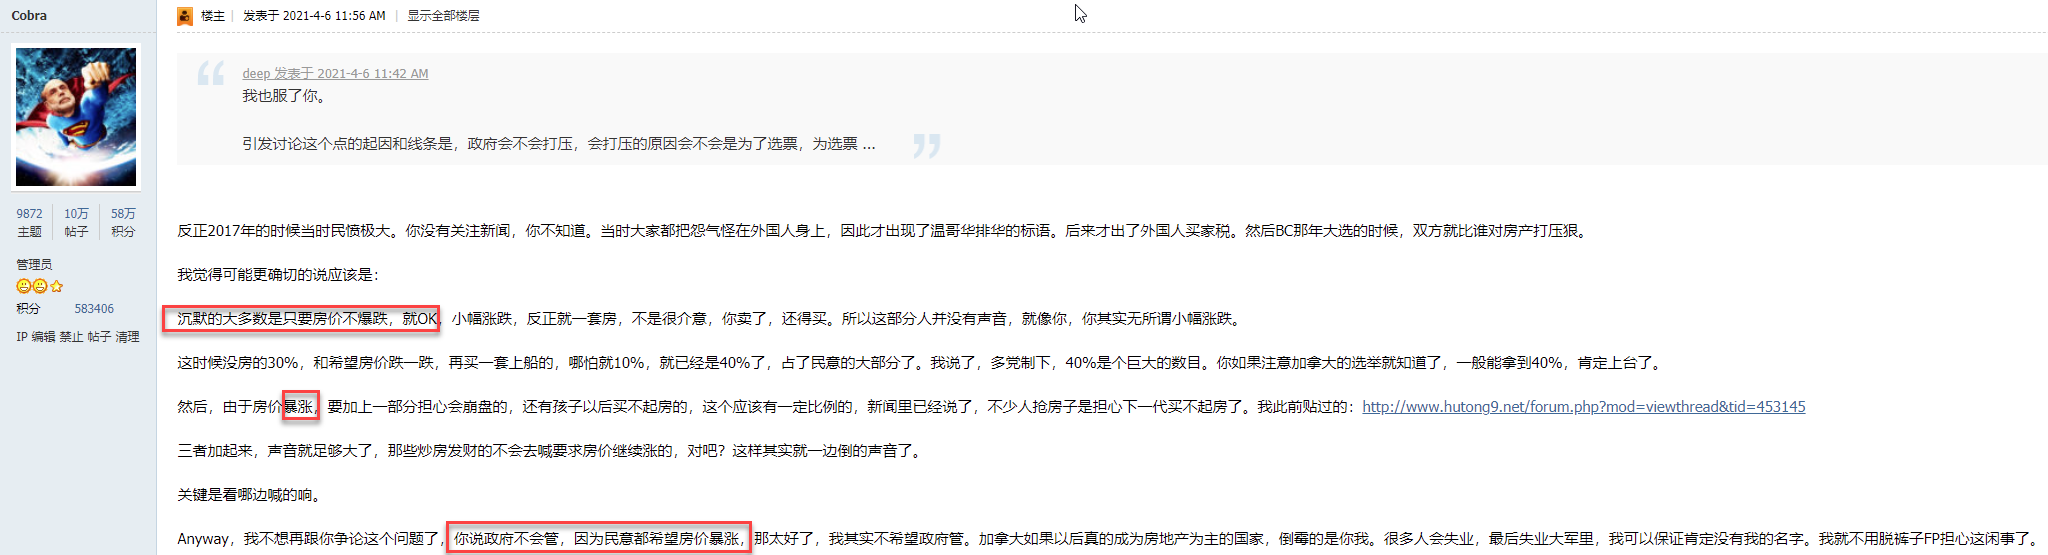Open the hutong9.net forum thread URL
This screenshot has width=2048, height=555.
(1583, 406)
